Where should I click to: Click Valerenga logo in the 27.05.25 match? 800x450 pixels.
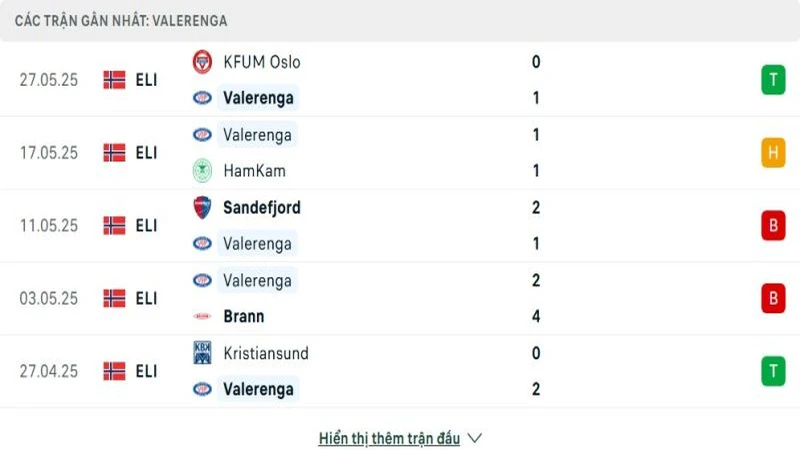[202, 98]
